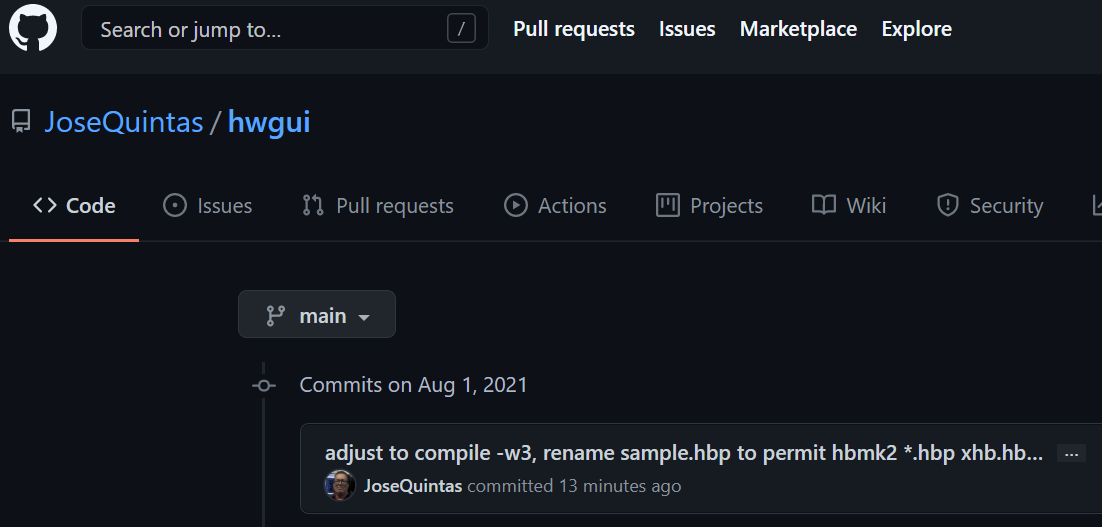This screenshot has width=1102, height=527.
Task: Open the main branch dropdown
Action: coord(317,315)
